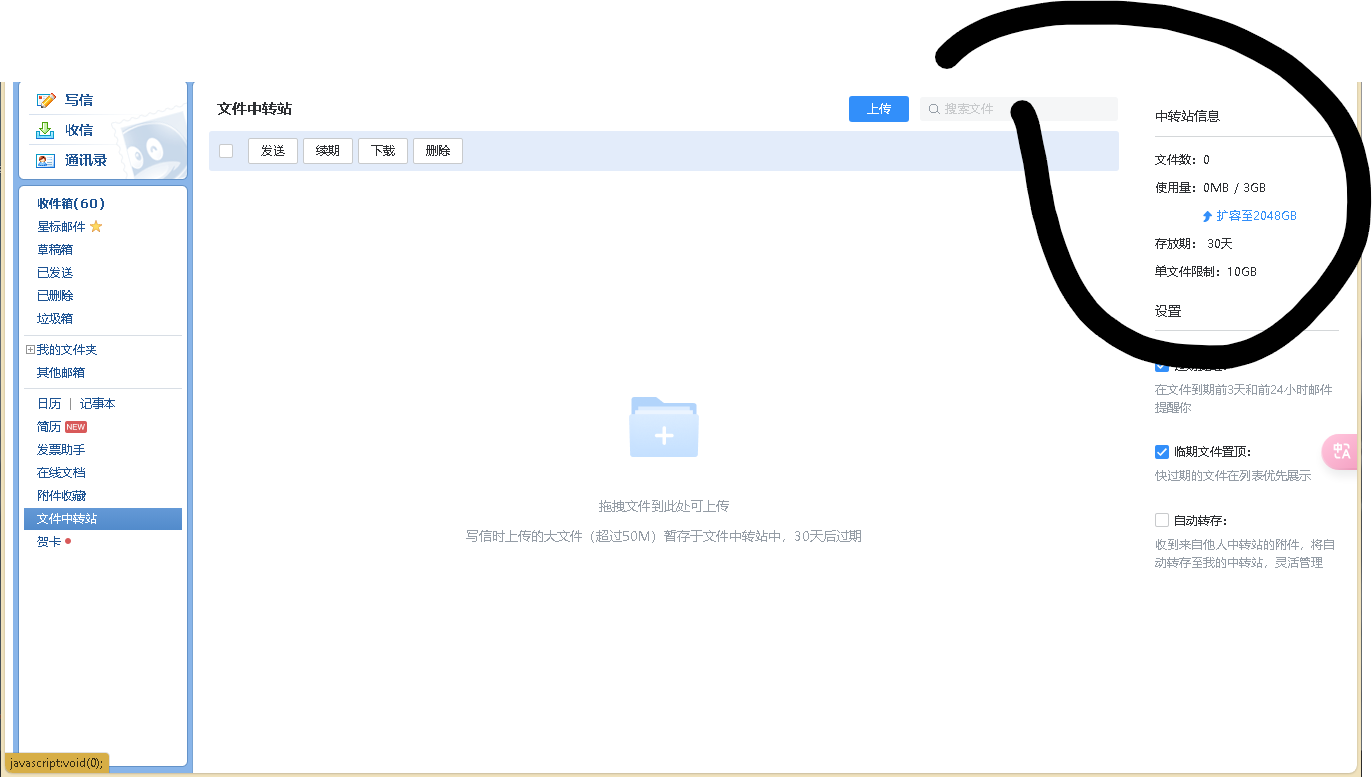Click the receive mail inbox icon
The width and height of the screenshot is (1372, 777).
(x=46, y=130)
